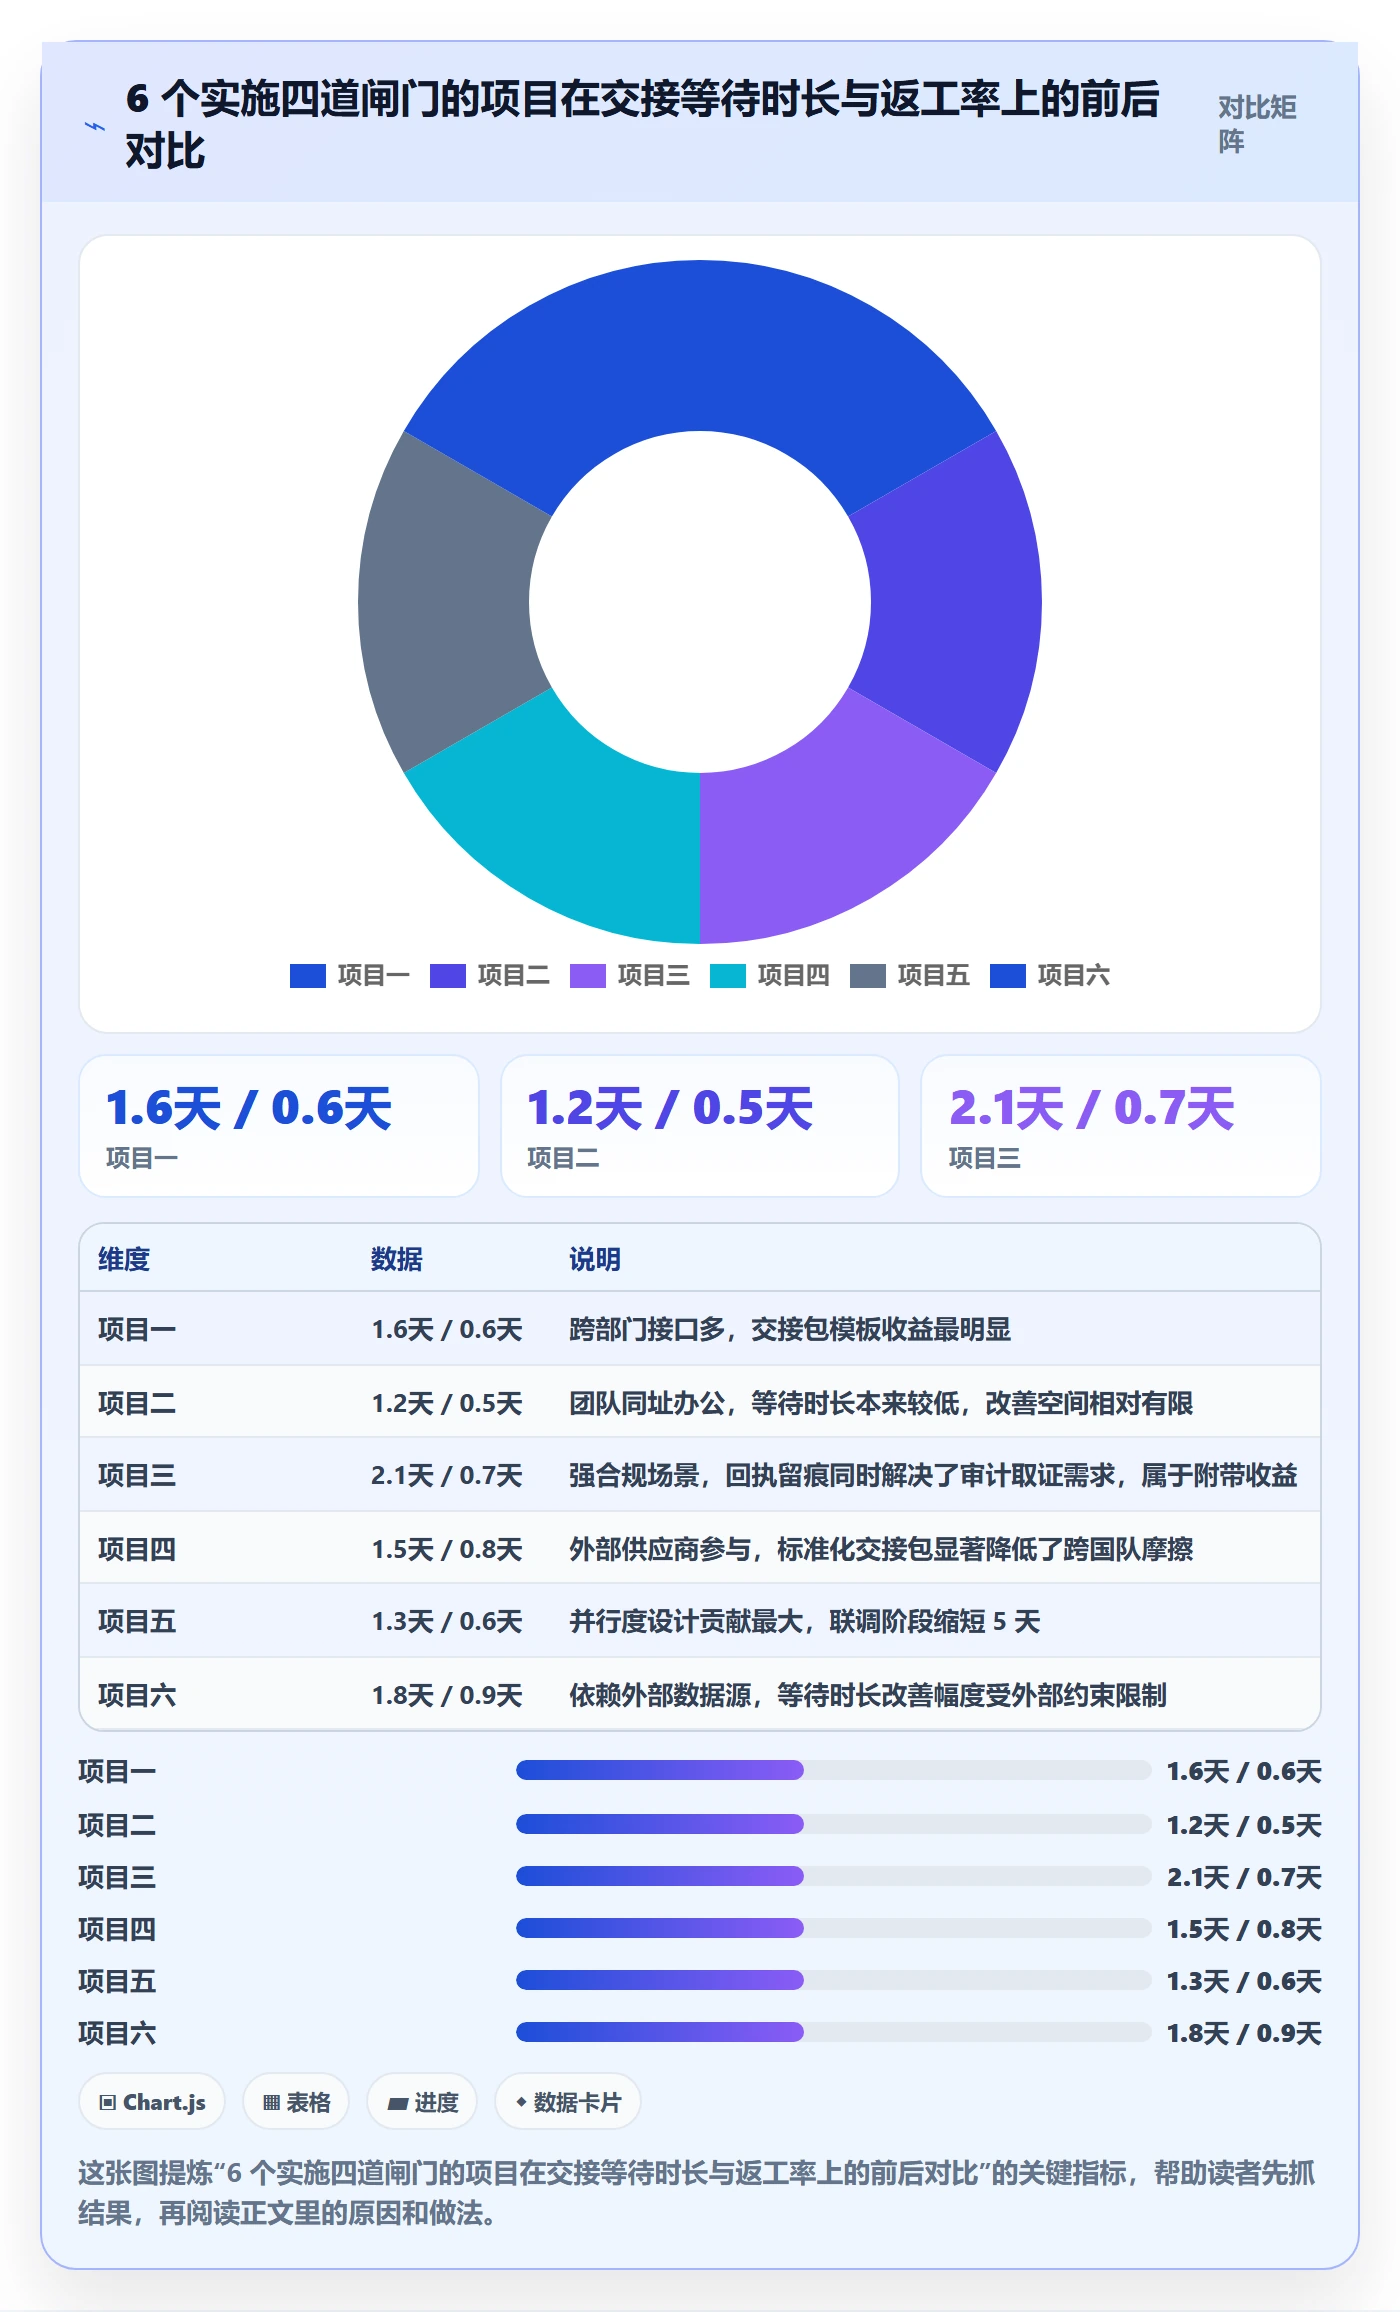Click the cyan donut segment
This screenshot has width=1400, height=2312.
coord(572,823)
